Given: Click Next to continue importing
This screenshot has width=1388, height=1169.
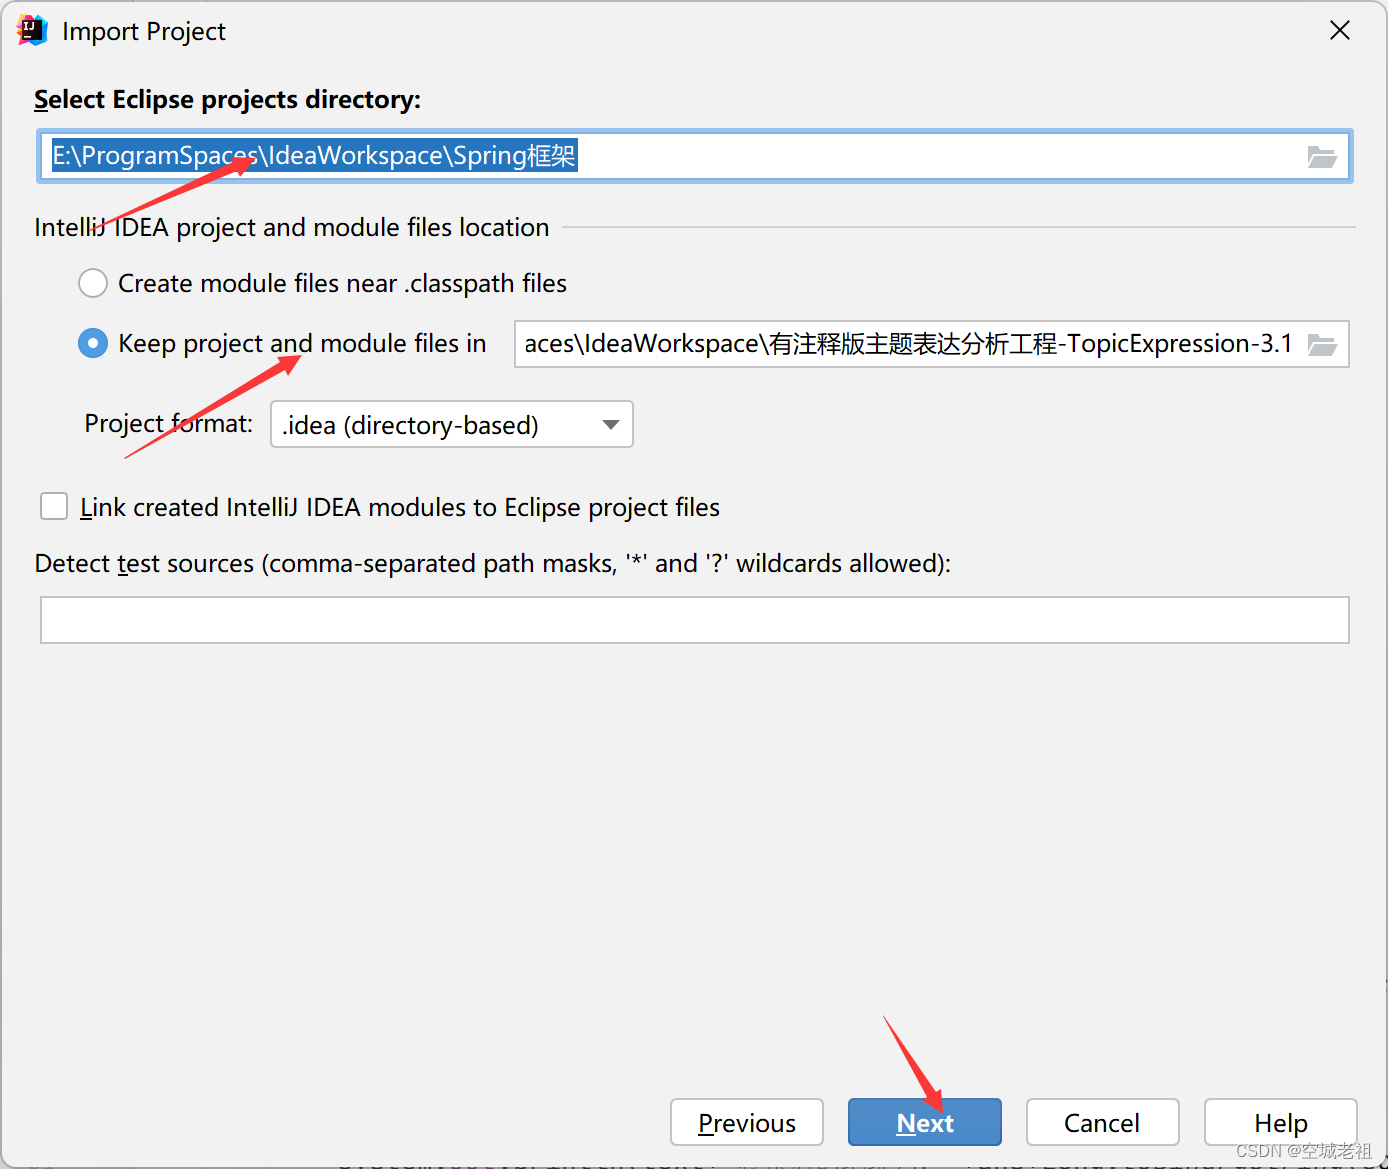Looking at the screenshot, I should [x=924, y=1122].
